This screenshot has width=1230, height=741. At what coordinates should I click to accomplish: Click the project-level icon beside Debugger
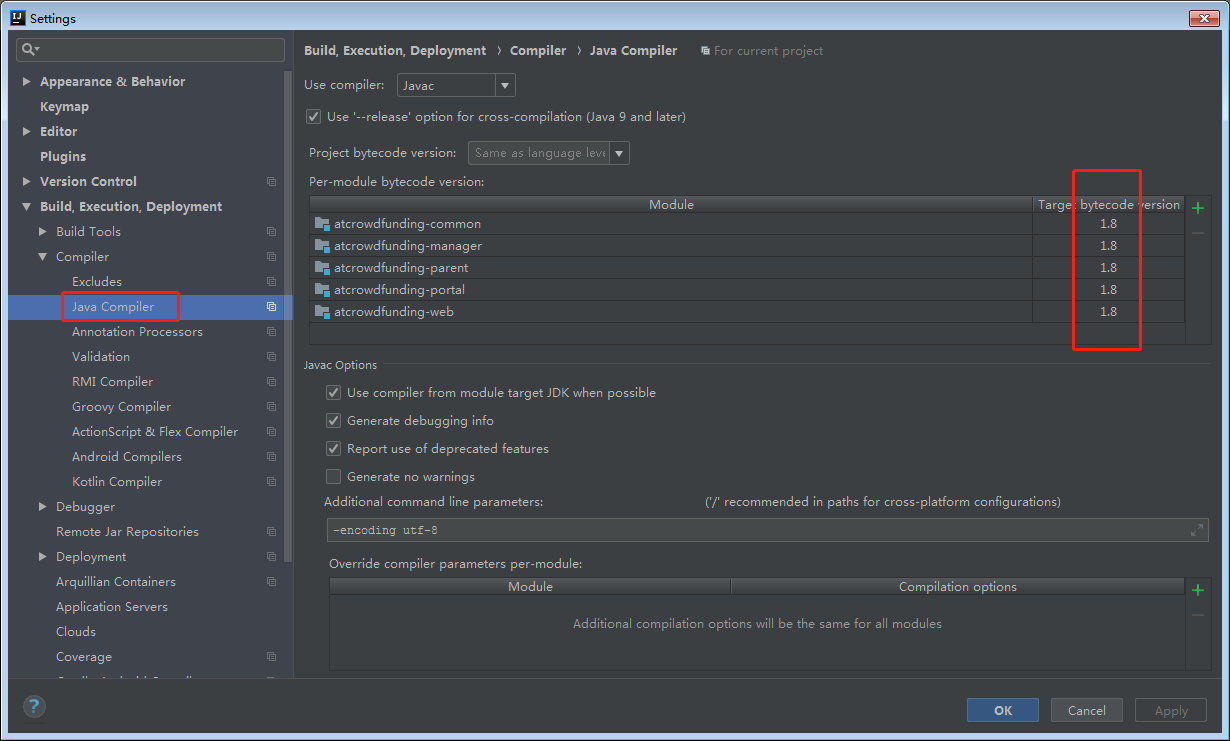coord(271,507)
